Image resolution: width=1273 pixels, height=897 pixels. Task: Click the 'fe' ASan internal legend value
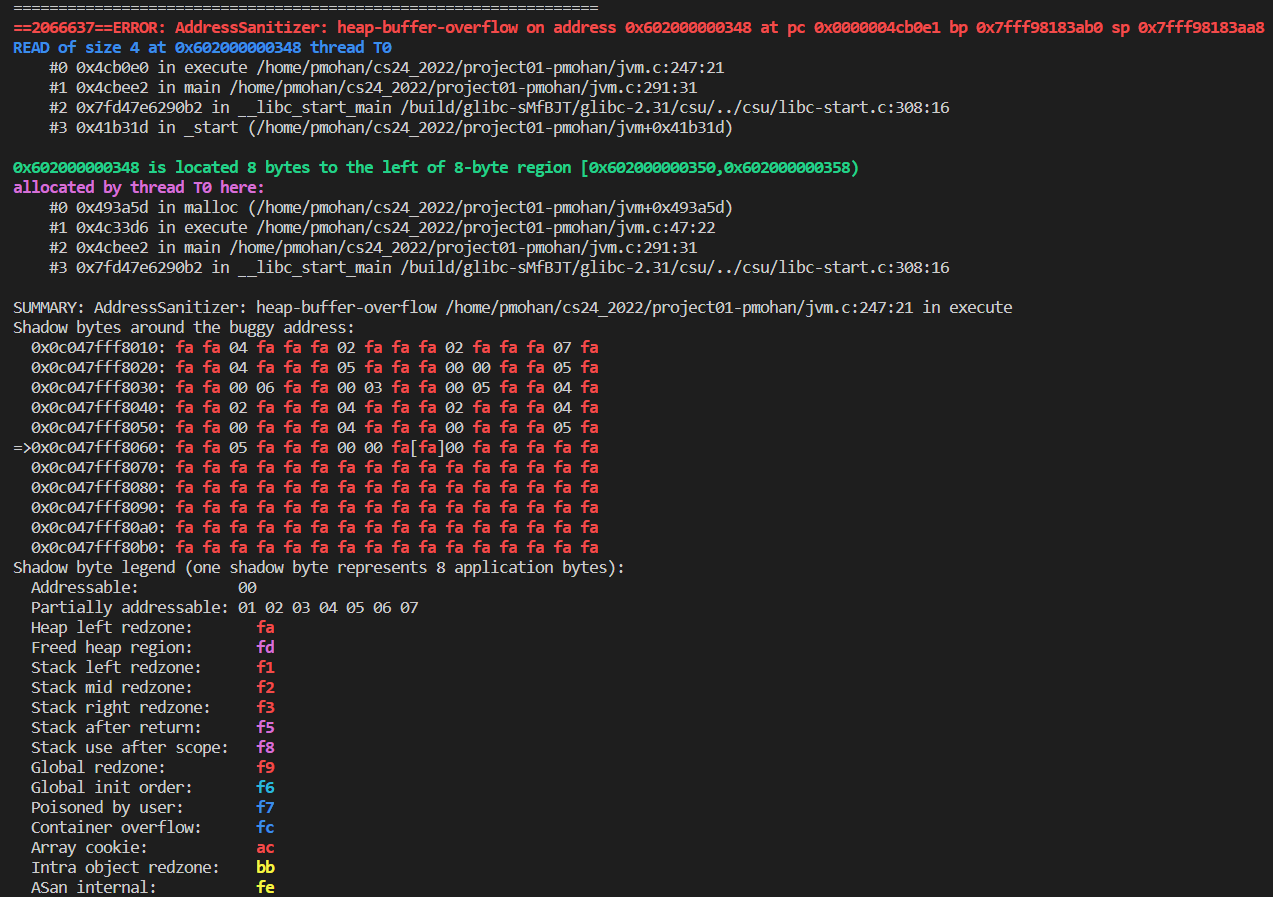(265, 887)
